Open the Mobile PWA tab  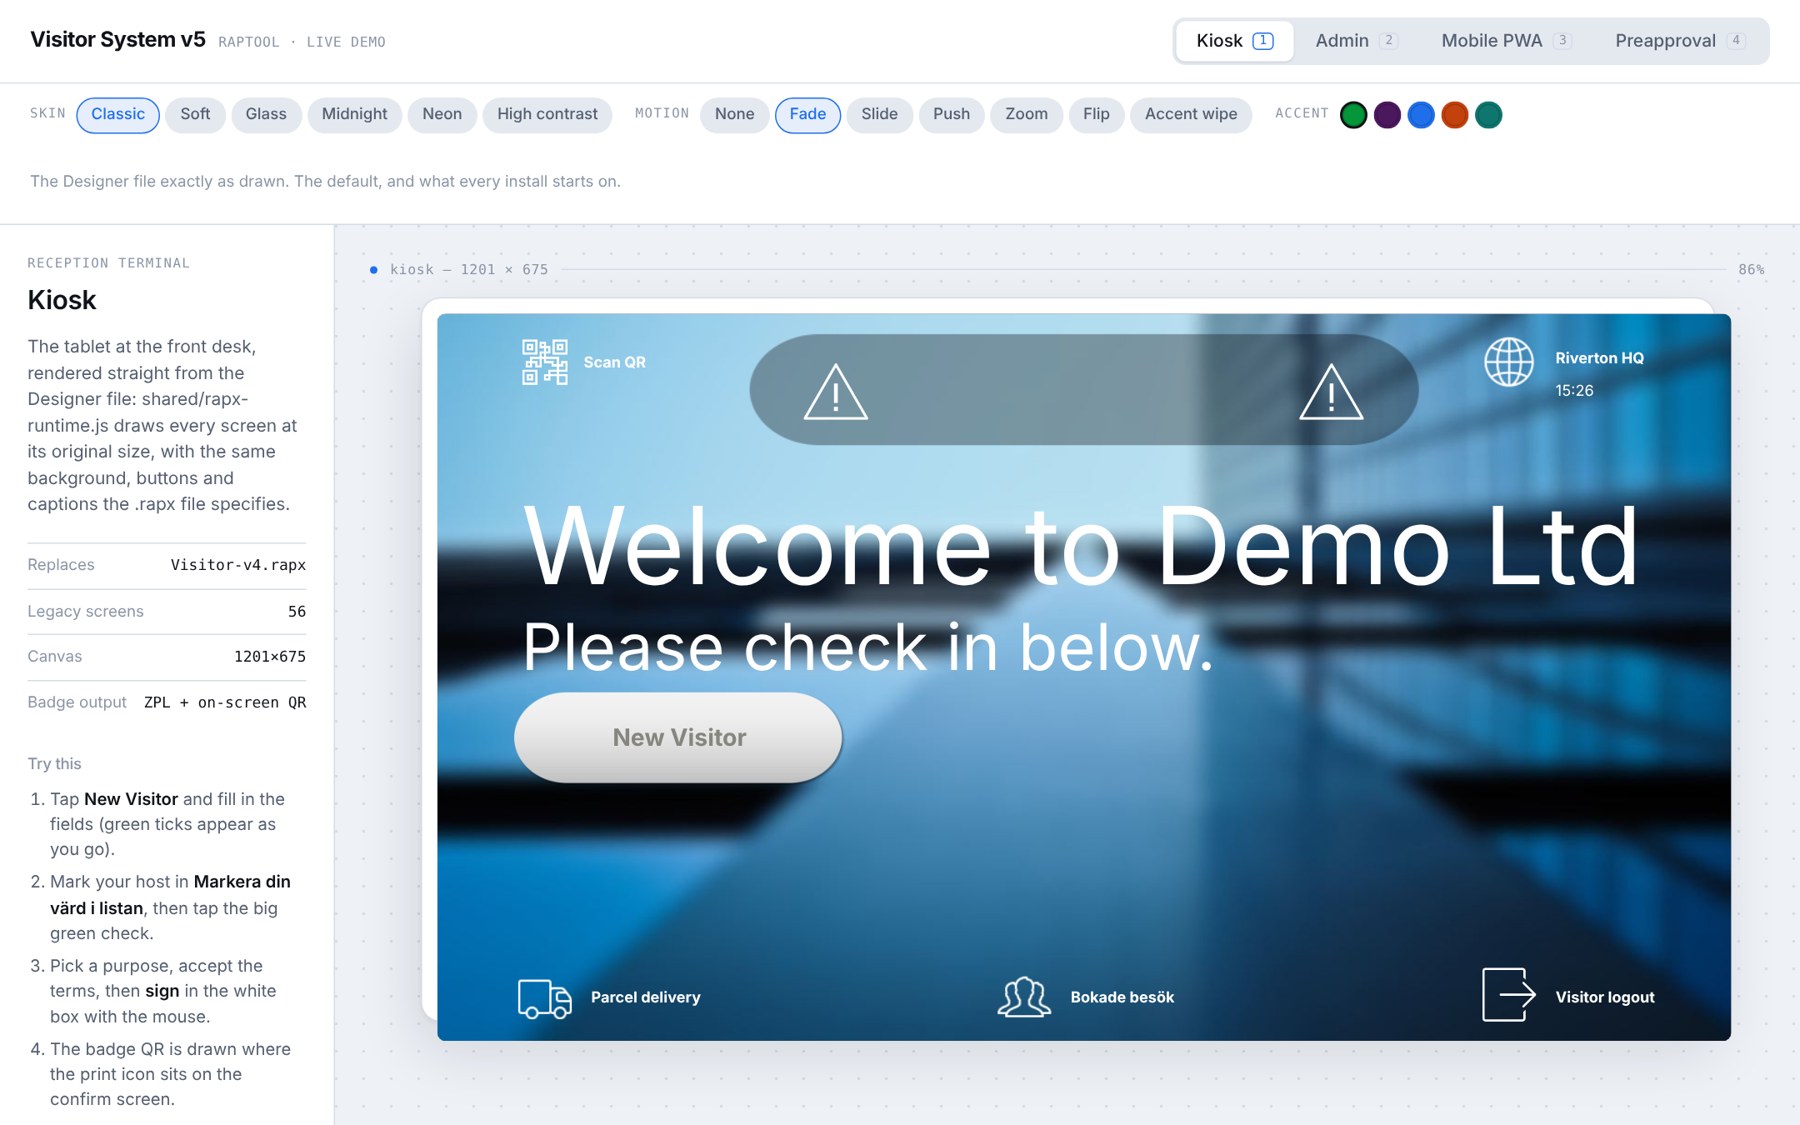(x=1505, y=41)
